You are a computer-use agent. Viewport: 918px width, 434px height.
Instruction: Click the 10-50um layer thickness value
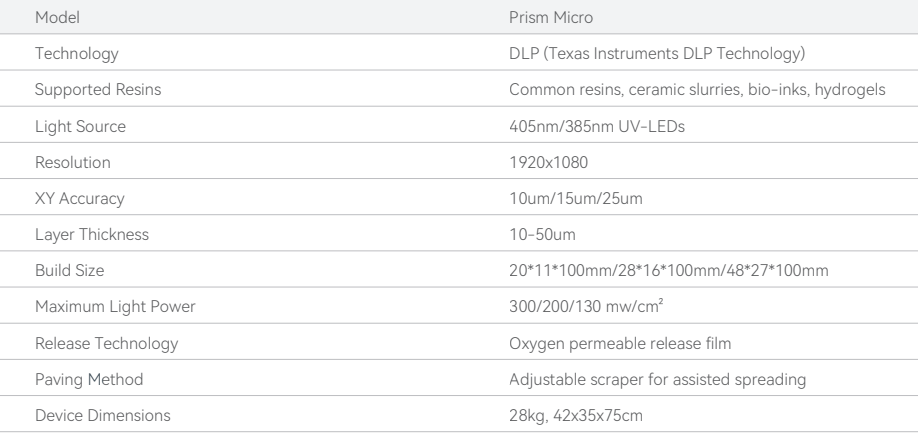(538, 235)
